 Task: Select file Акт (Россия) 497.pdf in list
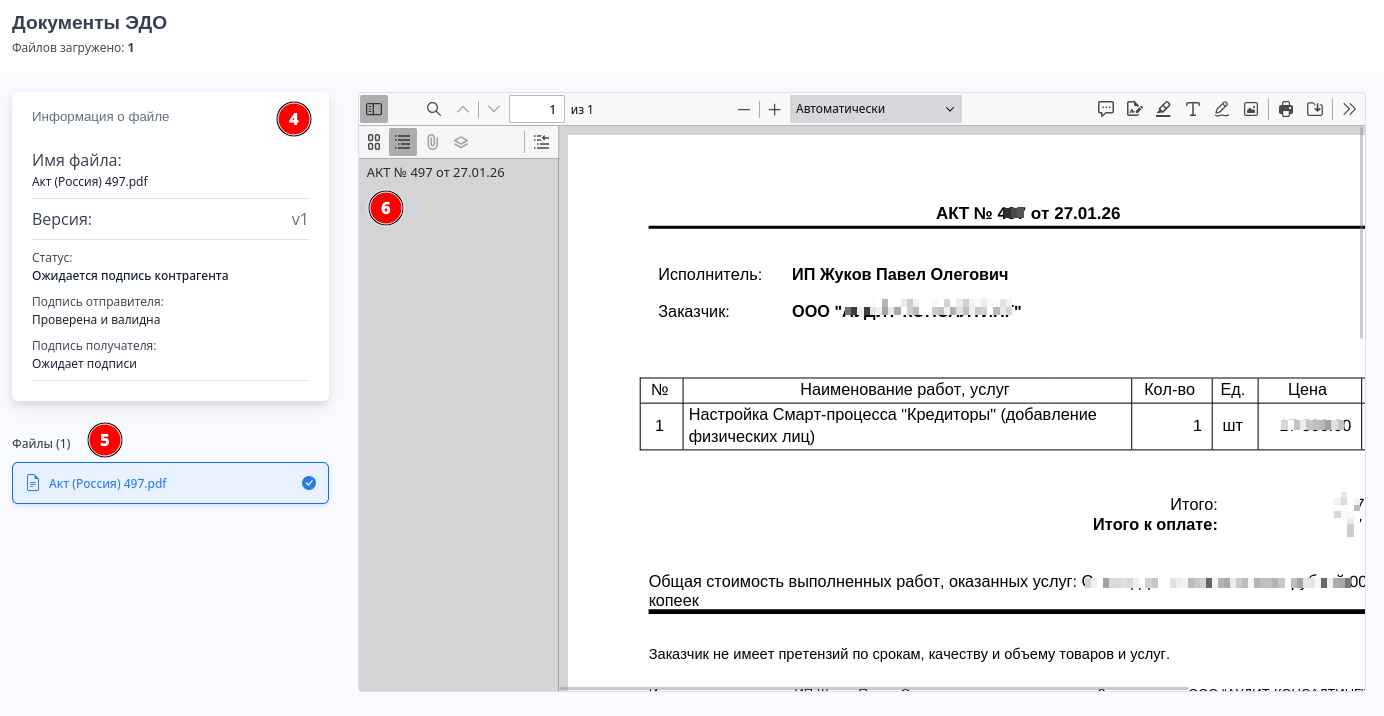pyautogui.click(x=170, y=483)
